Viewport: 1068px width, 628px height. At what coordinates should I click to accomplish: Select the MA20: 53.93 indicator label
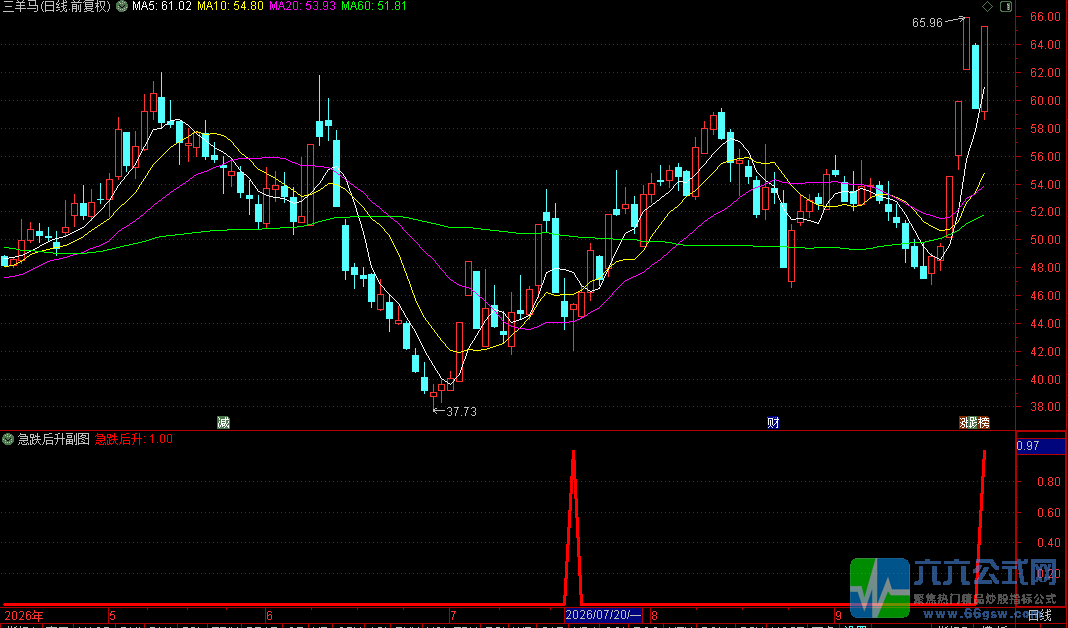point(302,6)
